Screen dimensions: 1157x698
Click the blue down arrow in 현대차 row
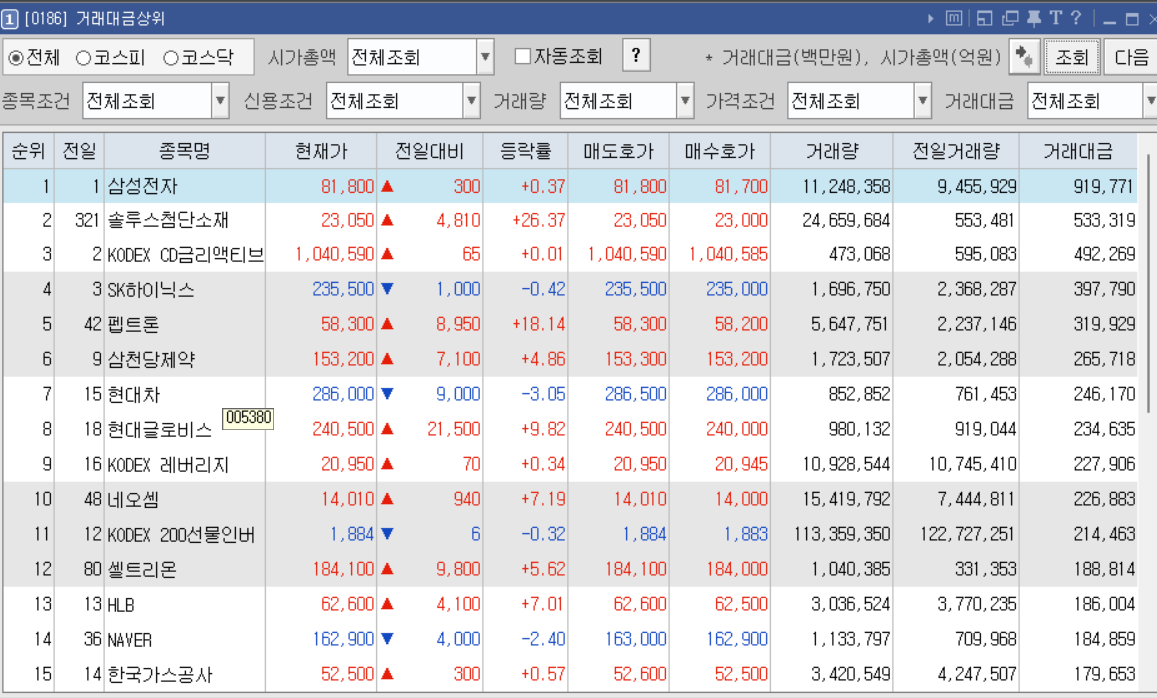click(x=387, y=394)
